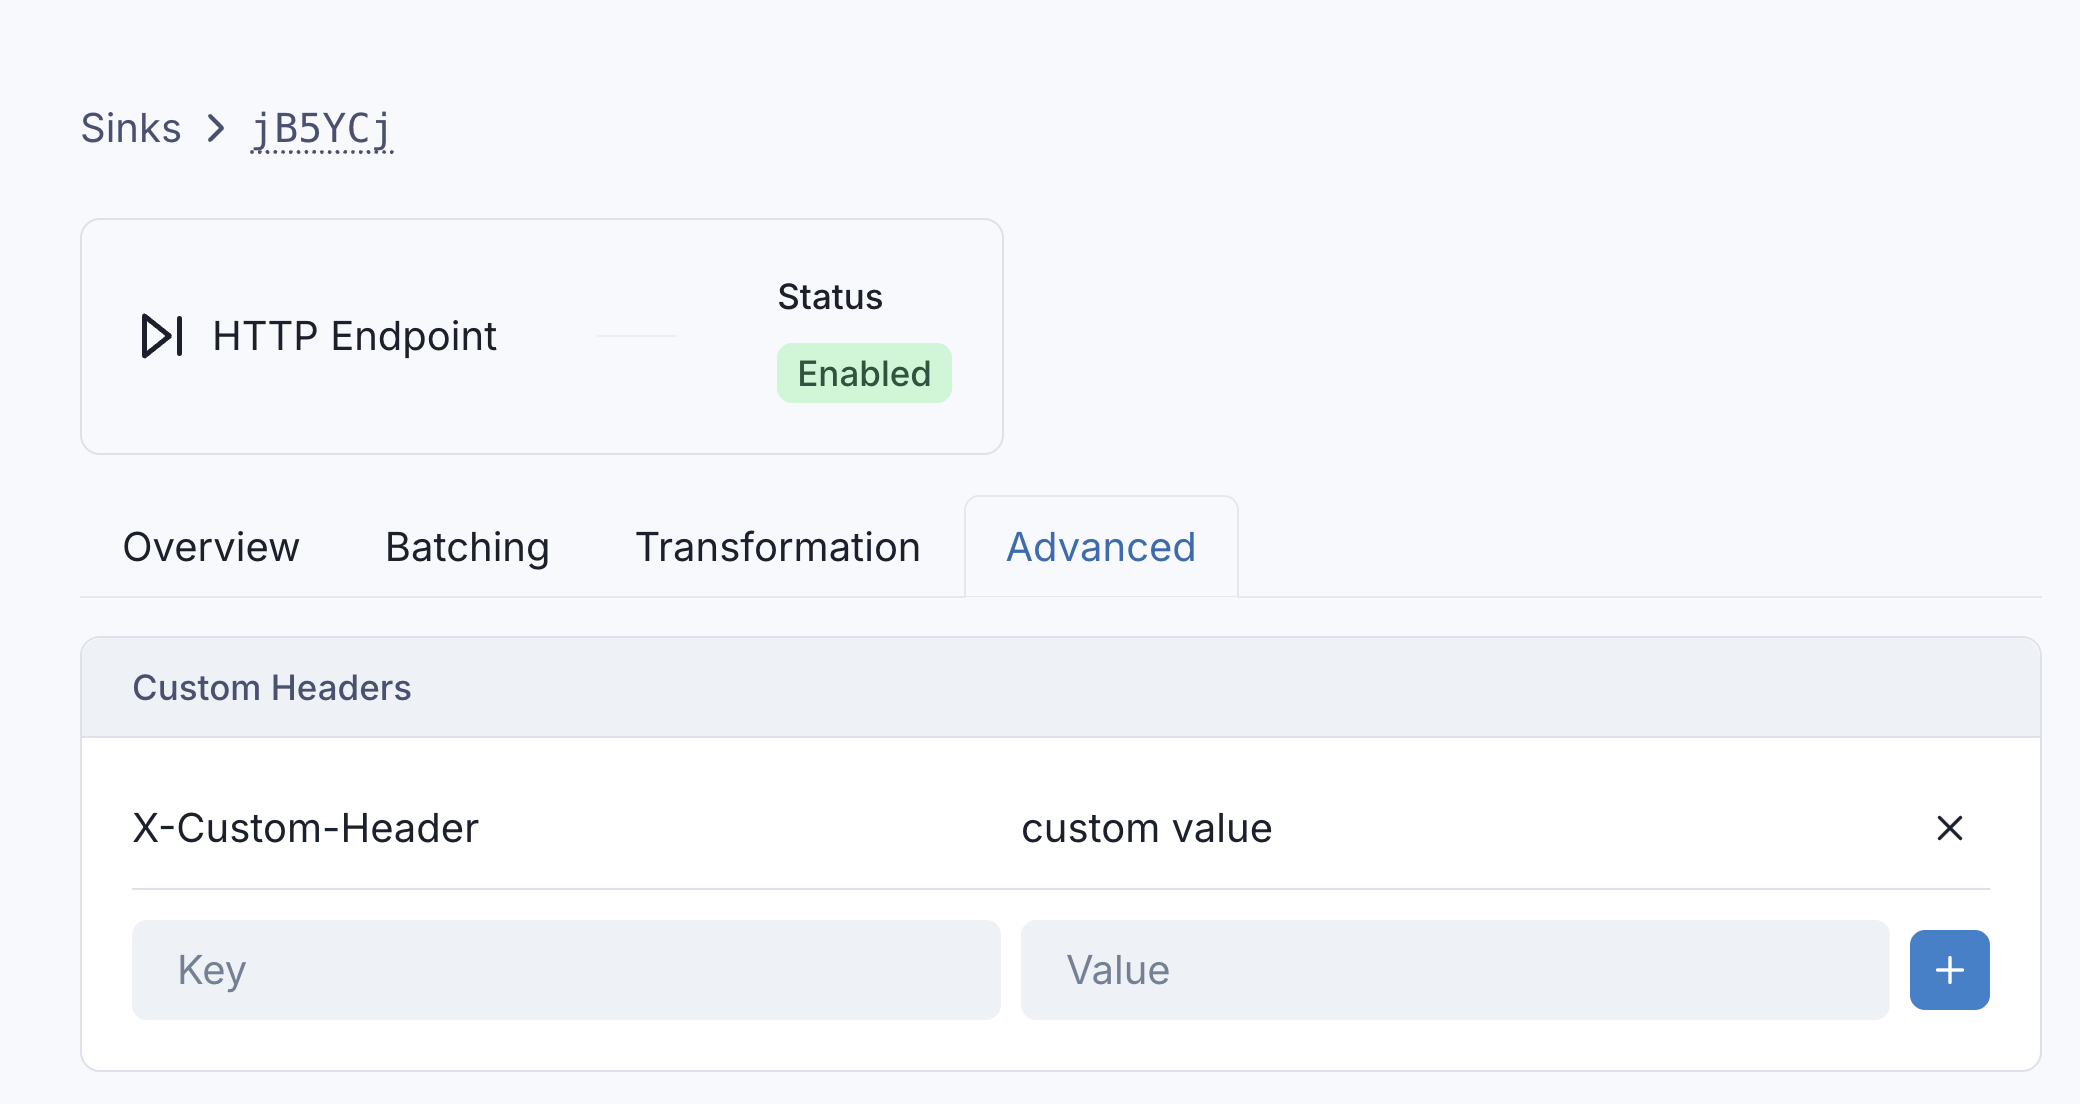Screen dimensions: 2080x1104
Task: Click the blue plus add-header button
Action: point(1949,970)
